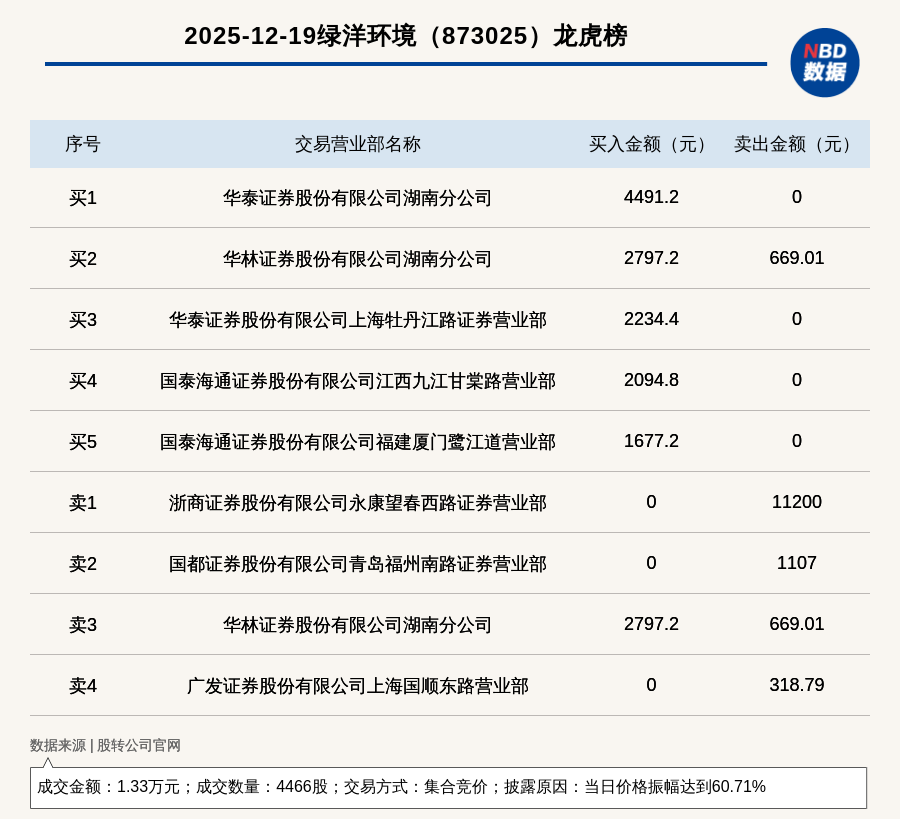Click 华泰证券上海牡丹江路证券营业部 entry
The width and height of the screenshot is (900, 819).
tap(357, 320)
